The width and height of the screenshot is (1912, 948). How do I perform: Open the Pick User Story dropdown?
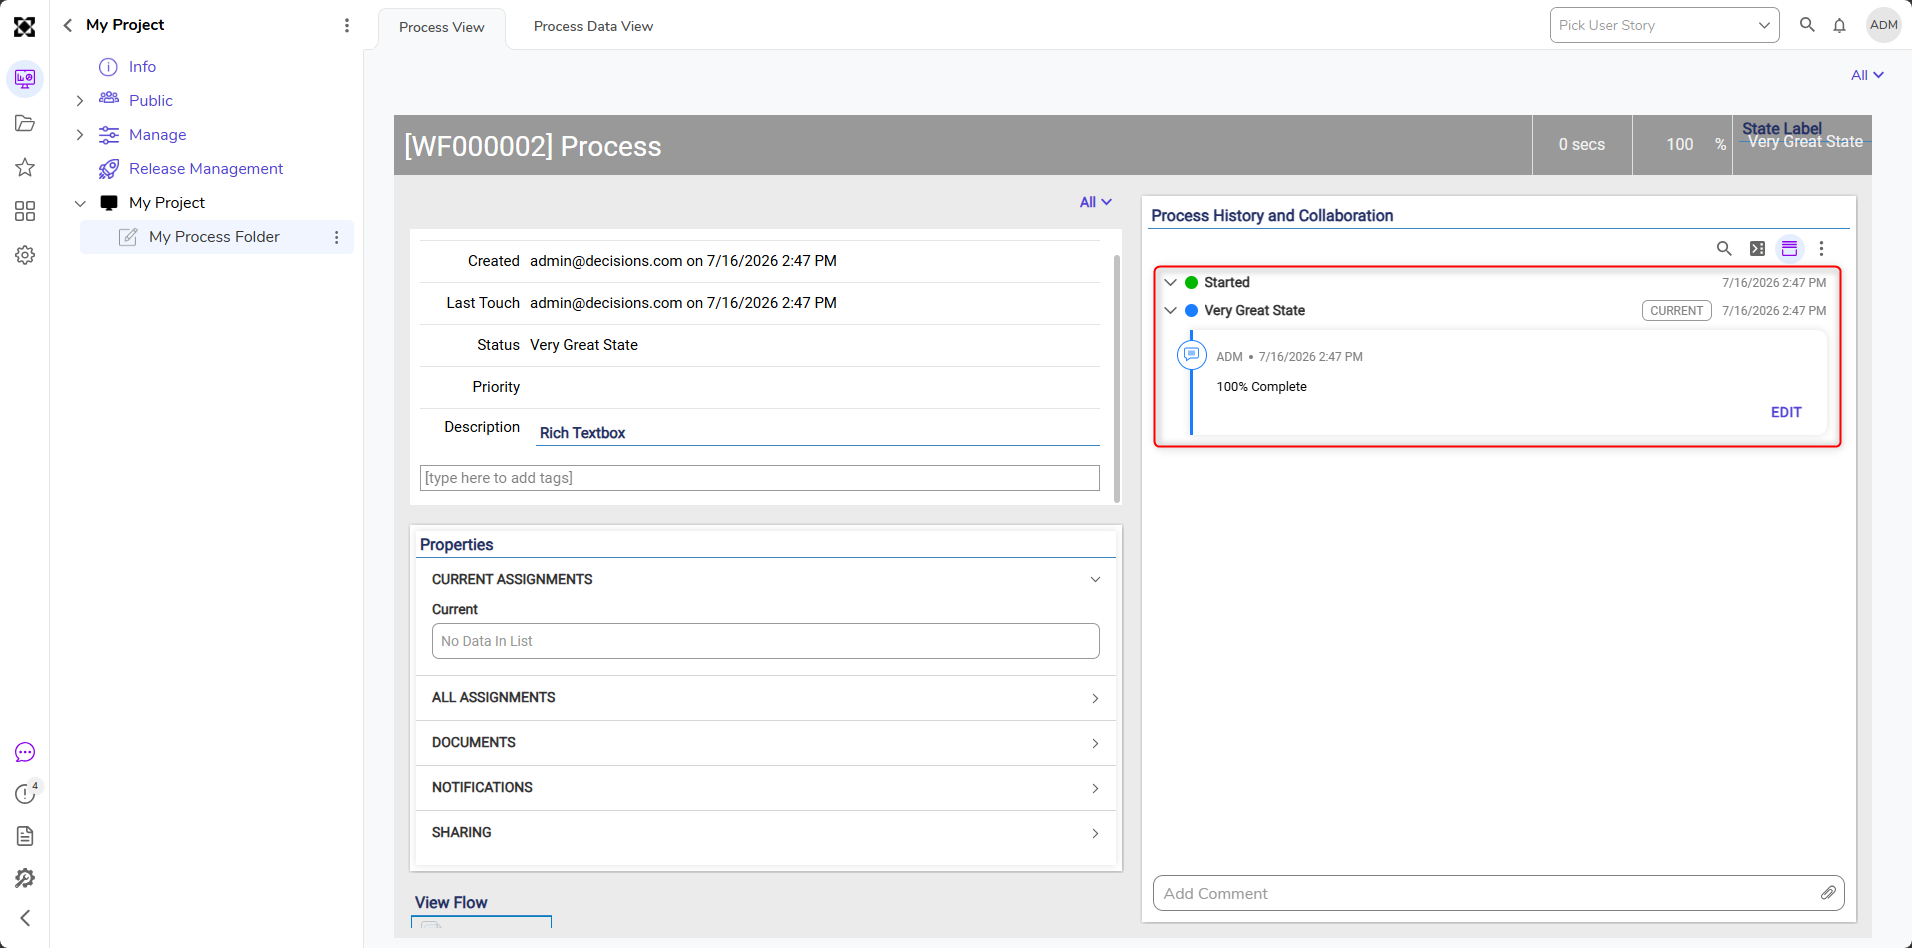click(1664, 25)
